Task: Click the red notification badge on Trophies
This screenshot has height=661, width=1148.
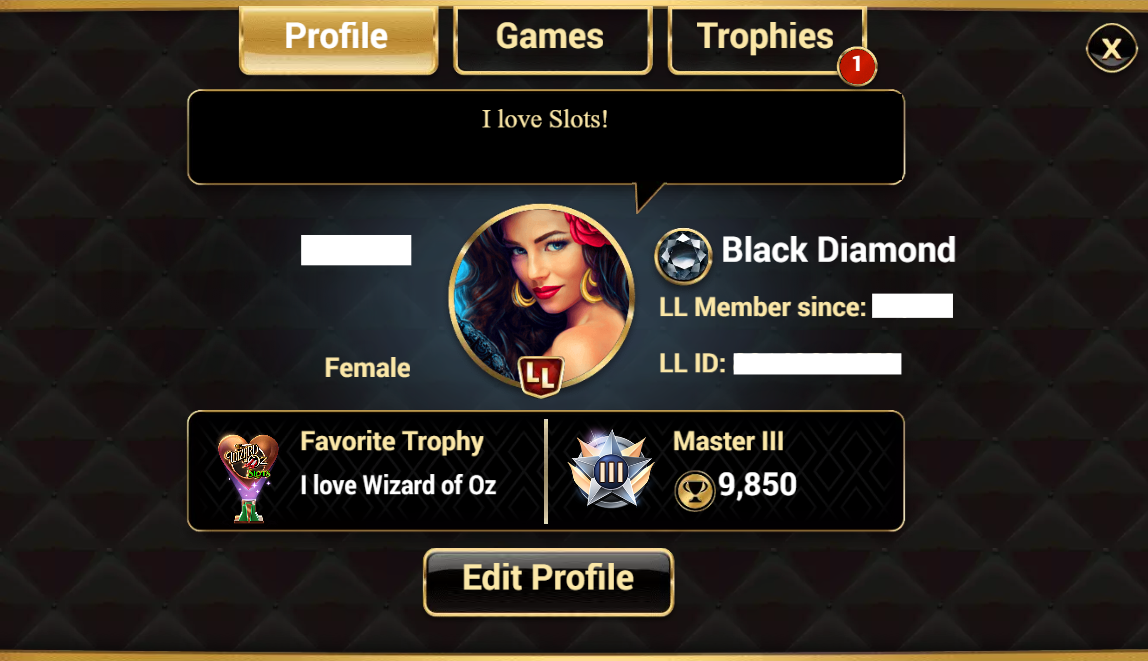Action: coord(857,66)
